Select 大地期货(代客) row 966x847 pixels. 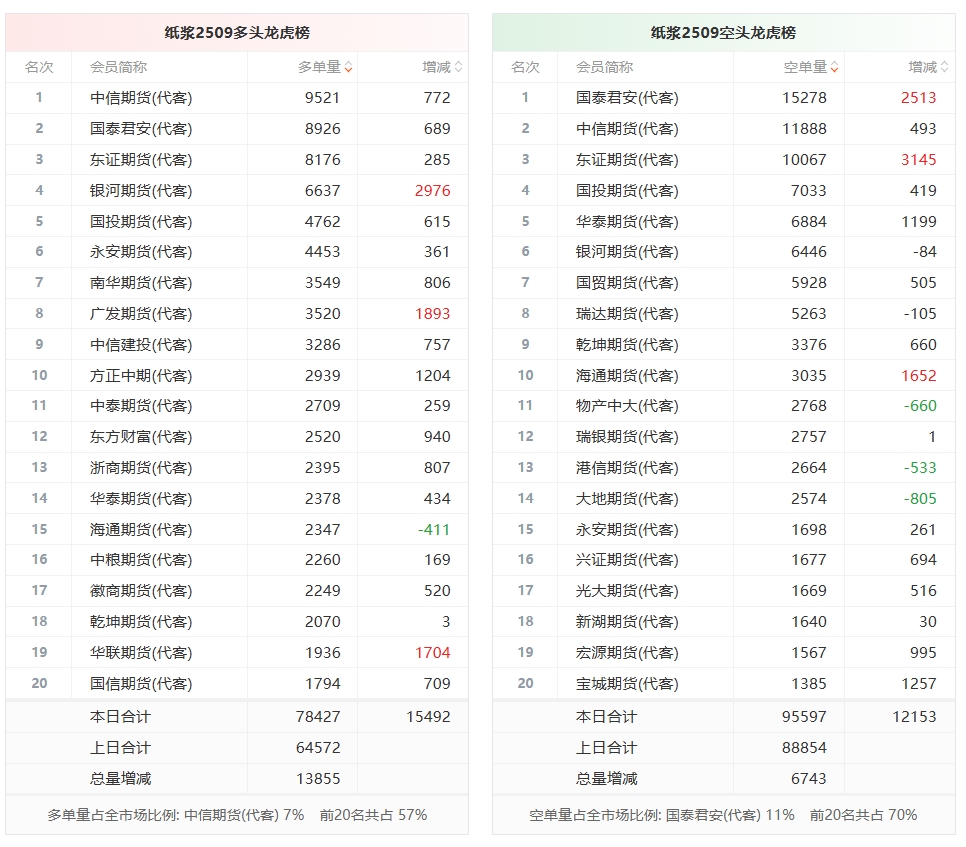tap(724, 498)
